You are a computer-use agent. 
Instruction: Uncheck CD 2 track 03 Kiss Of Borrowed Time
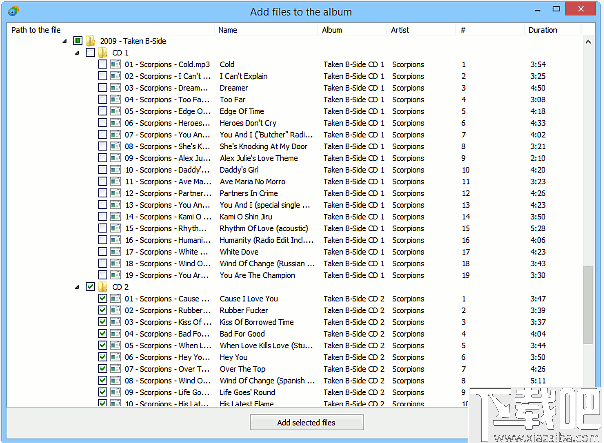[102, 322]
